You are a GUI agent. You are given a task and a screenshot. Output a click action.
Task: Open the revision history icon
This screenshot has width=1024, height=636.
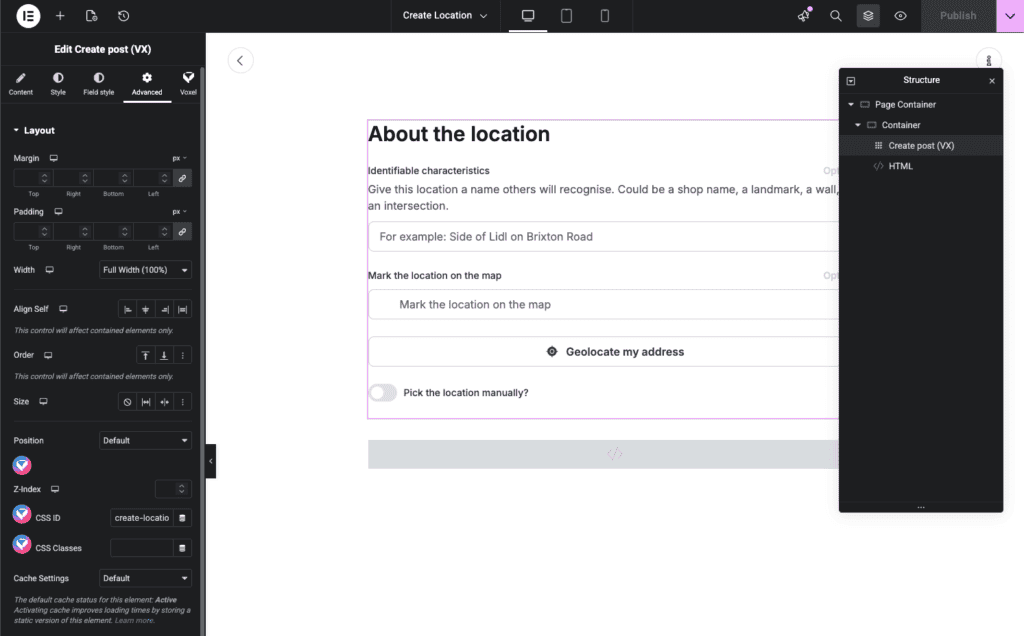[123, 16]
